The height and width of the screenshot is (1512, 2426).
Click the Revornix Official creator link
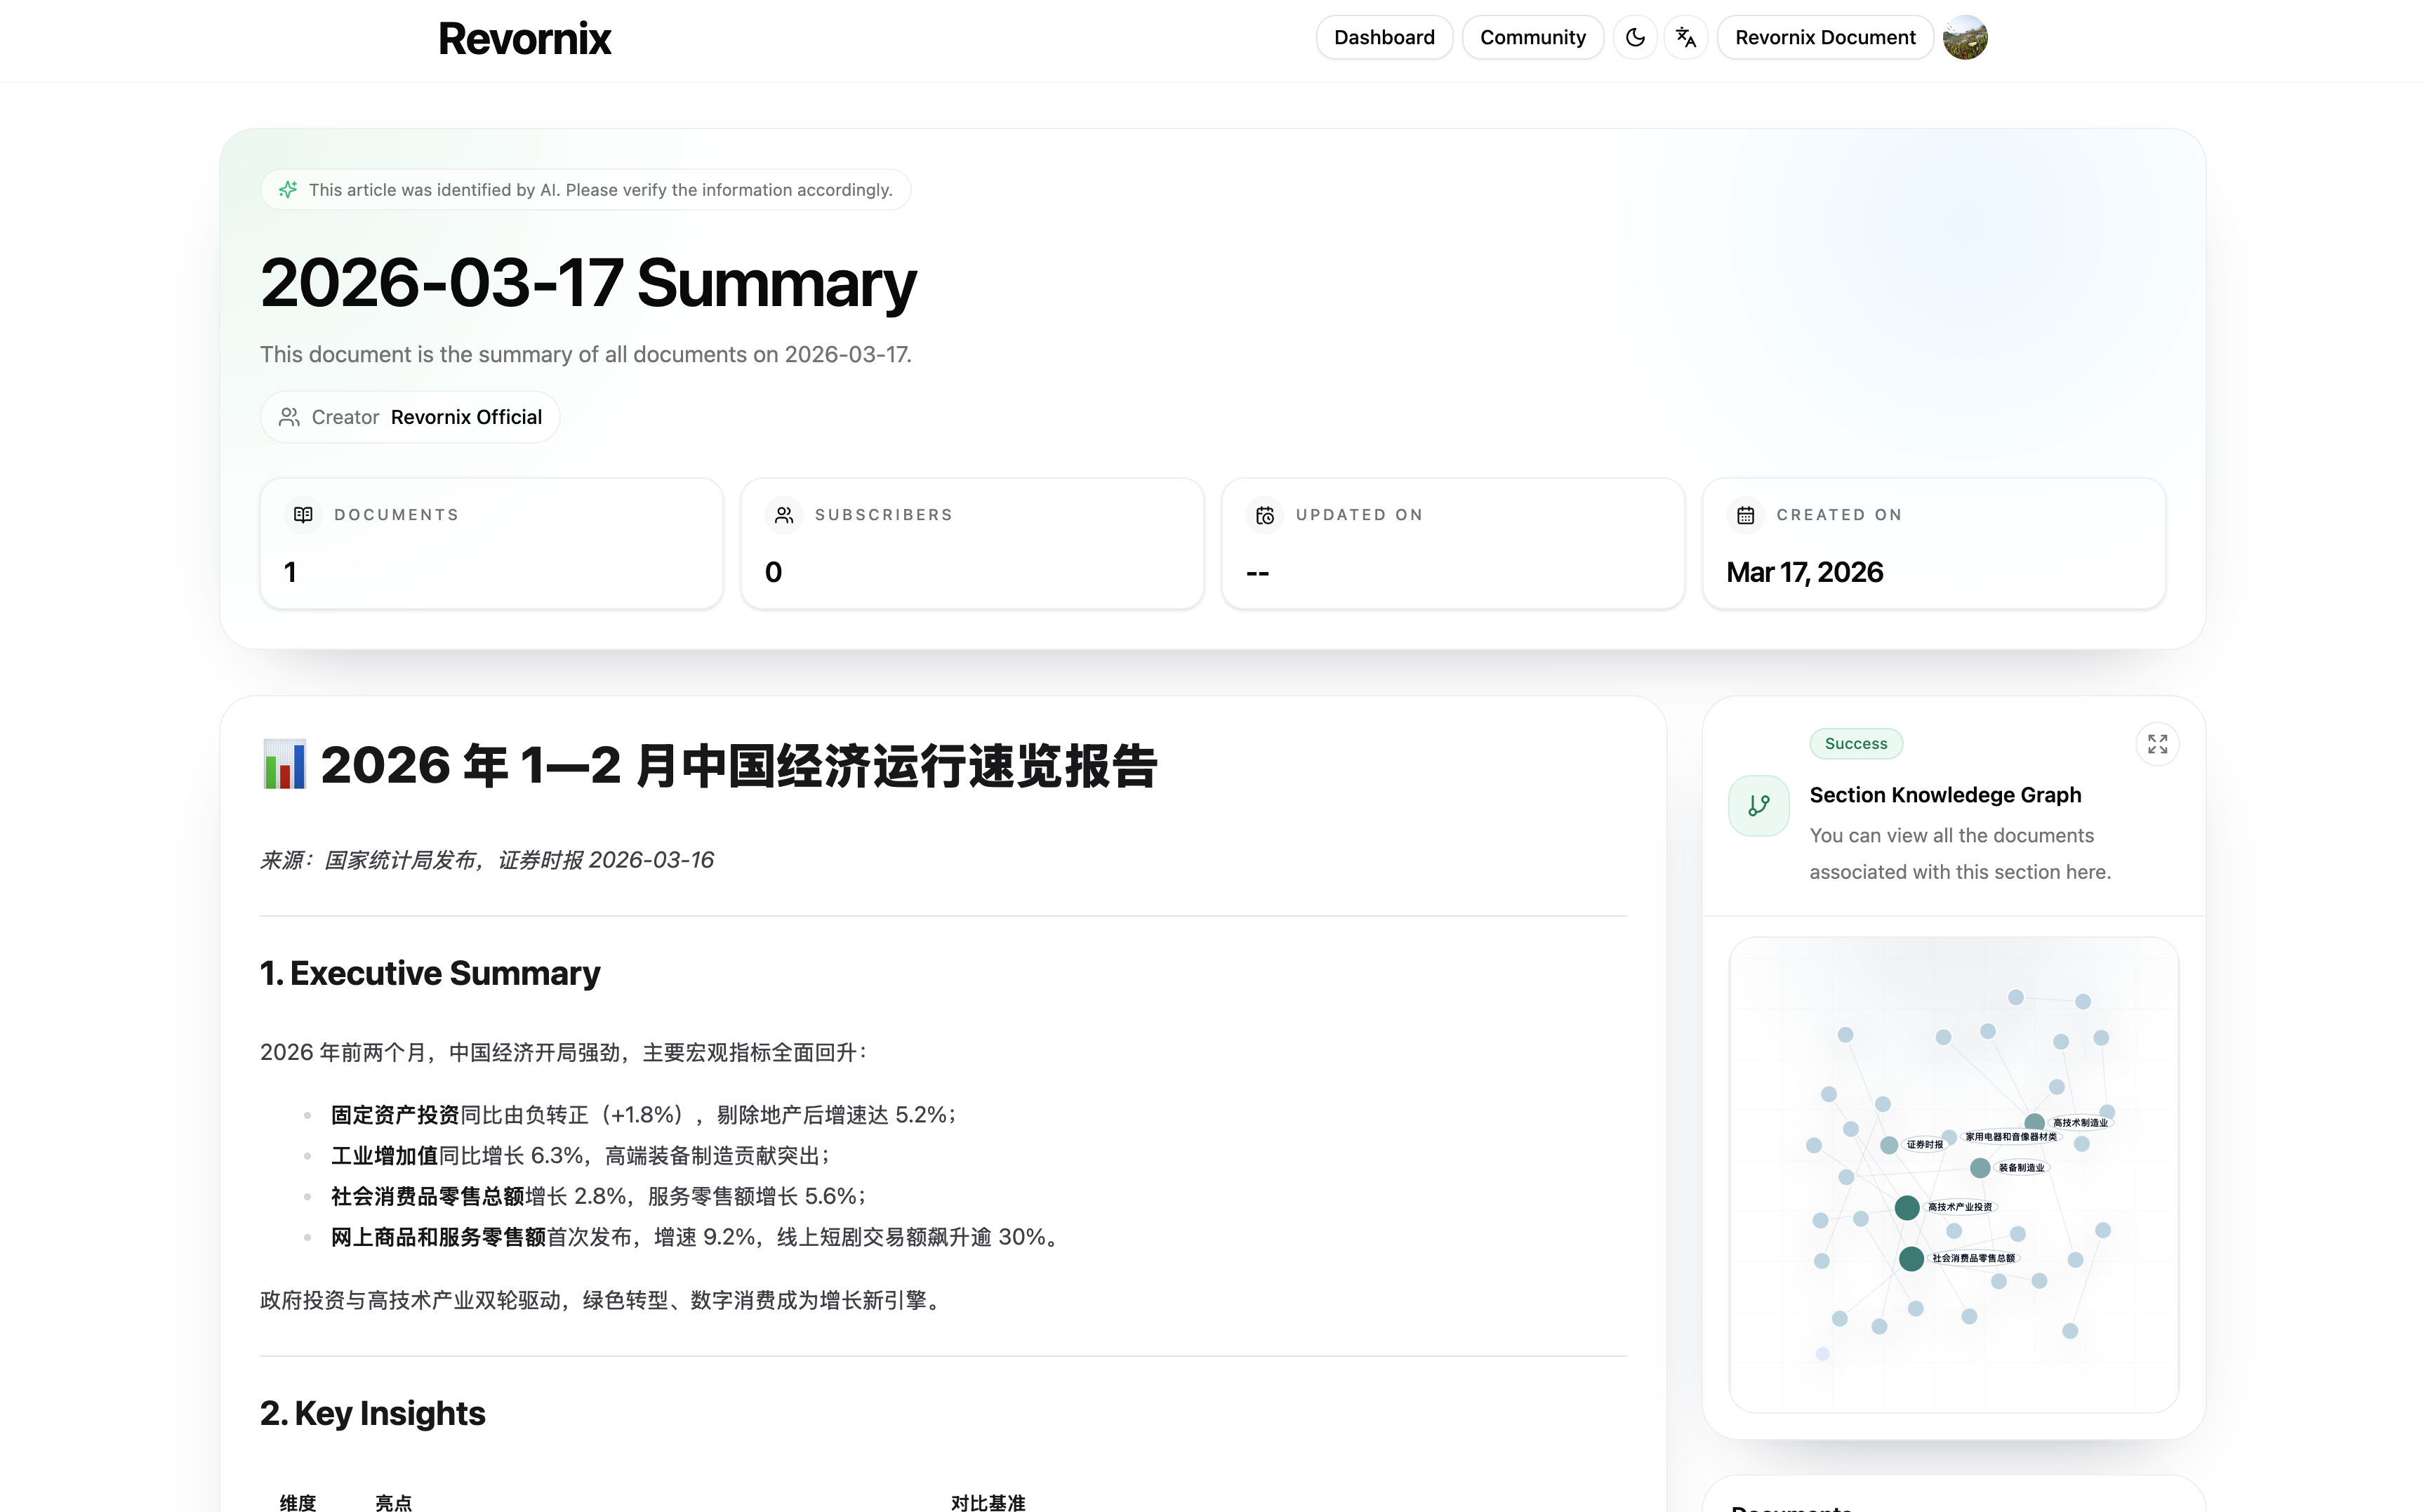(x=466, y=417)
